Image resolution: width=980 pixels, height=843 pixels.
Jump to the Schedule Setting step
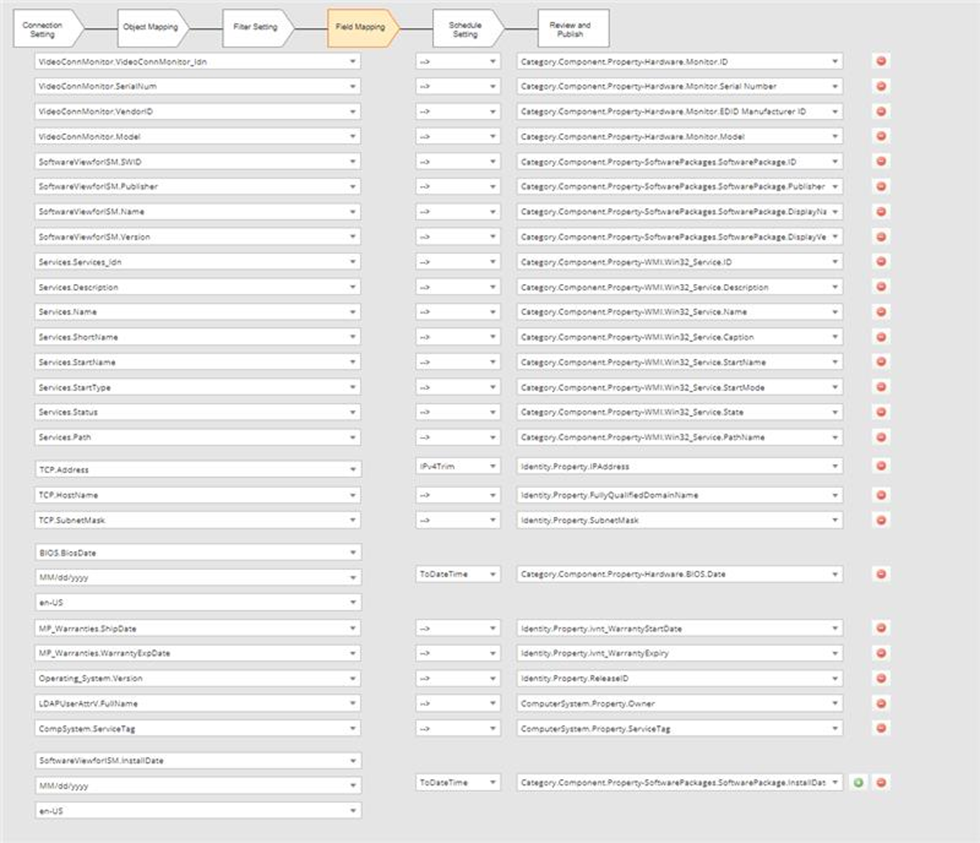pos(465,28)
